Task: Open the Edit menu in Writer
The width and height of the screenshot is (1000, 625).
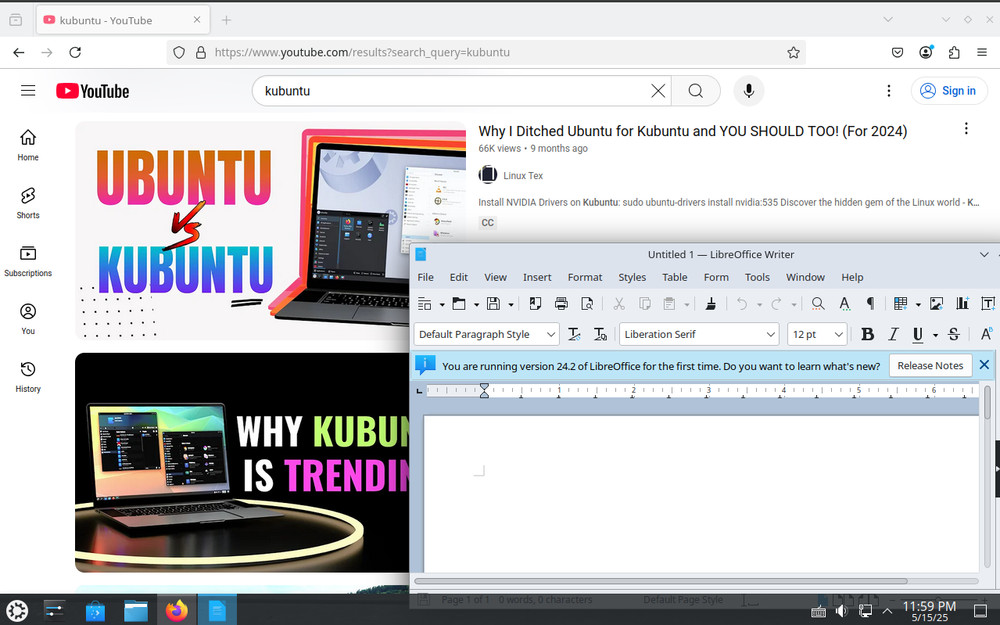Action: point(459,277)
